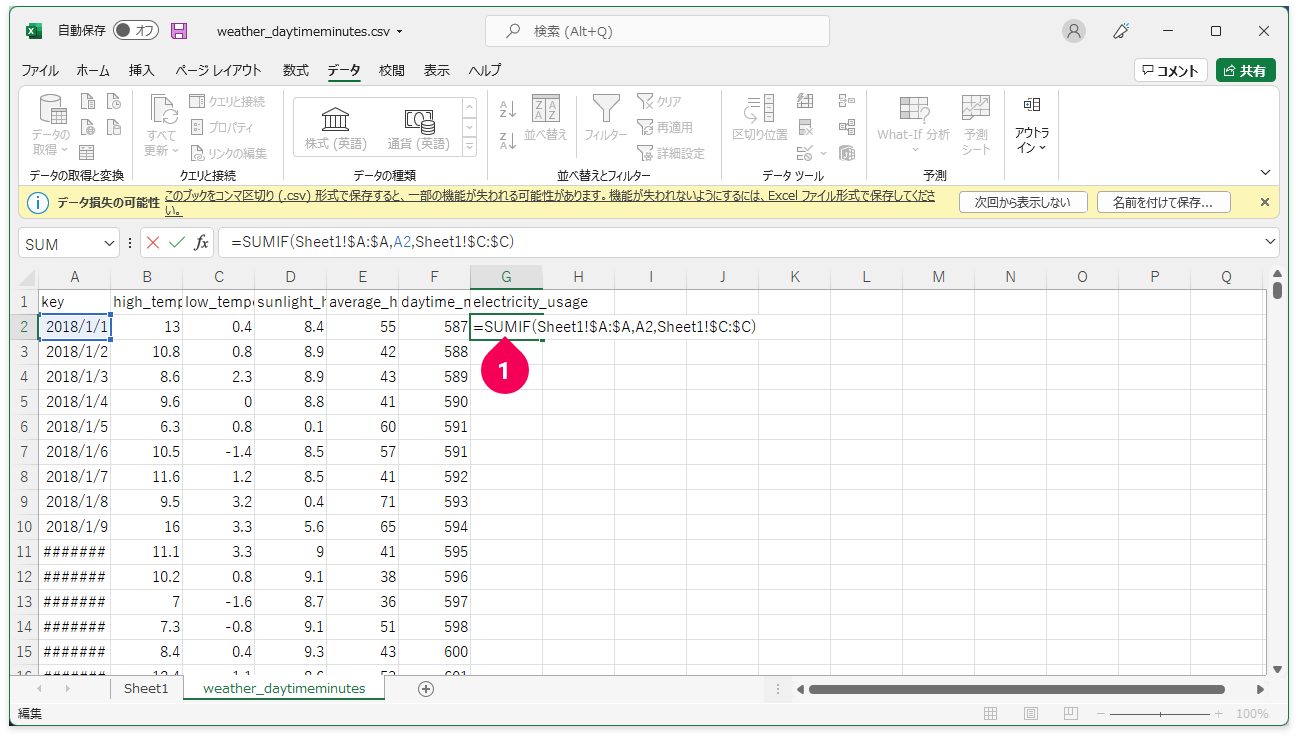Sort descending with the Z-A icon
This screenshot has height=738, width=1298.
(x=507, y=141)
